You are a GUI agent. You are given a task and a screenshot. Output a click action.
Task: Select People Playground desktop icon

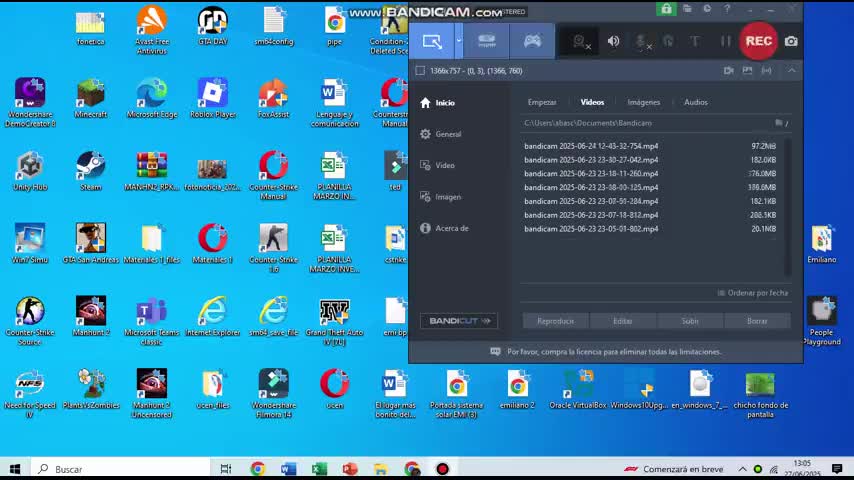tap(821, 321)
